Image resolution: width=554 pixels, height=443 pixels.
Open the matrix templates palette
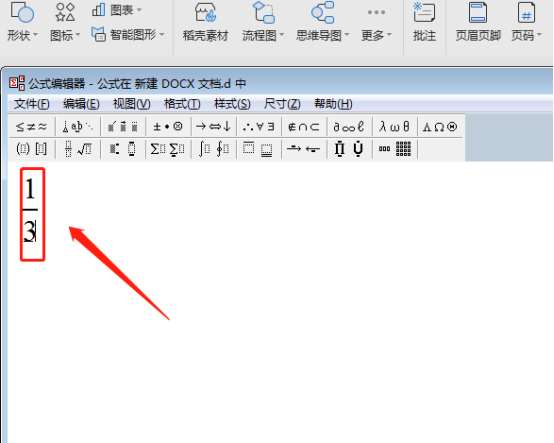394,149
